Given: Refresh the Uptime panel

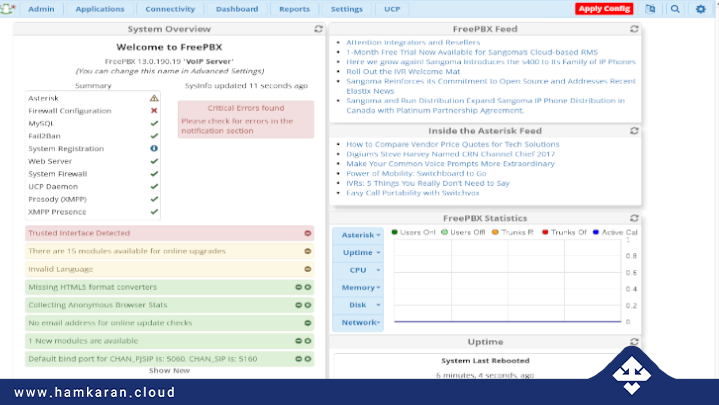Looking at the screenshot, I should pos(634,342).
